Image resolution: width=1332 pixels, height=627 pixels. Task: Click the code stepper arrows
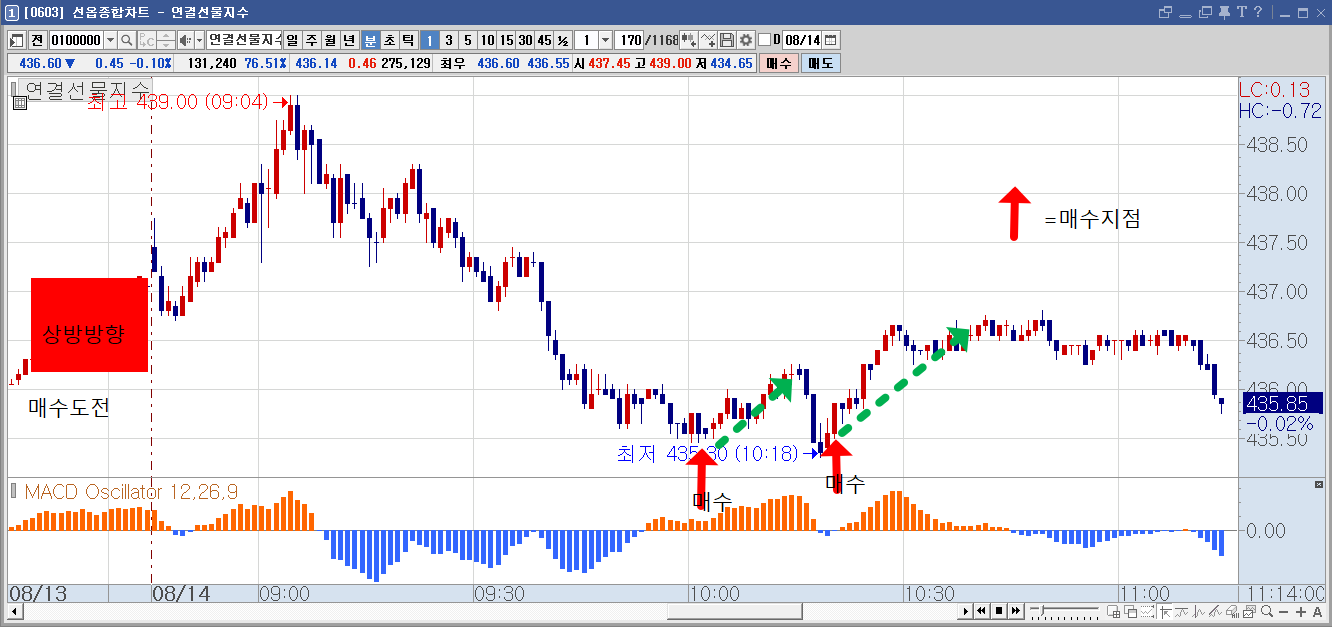(x=165, y=40)
